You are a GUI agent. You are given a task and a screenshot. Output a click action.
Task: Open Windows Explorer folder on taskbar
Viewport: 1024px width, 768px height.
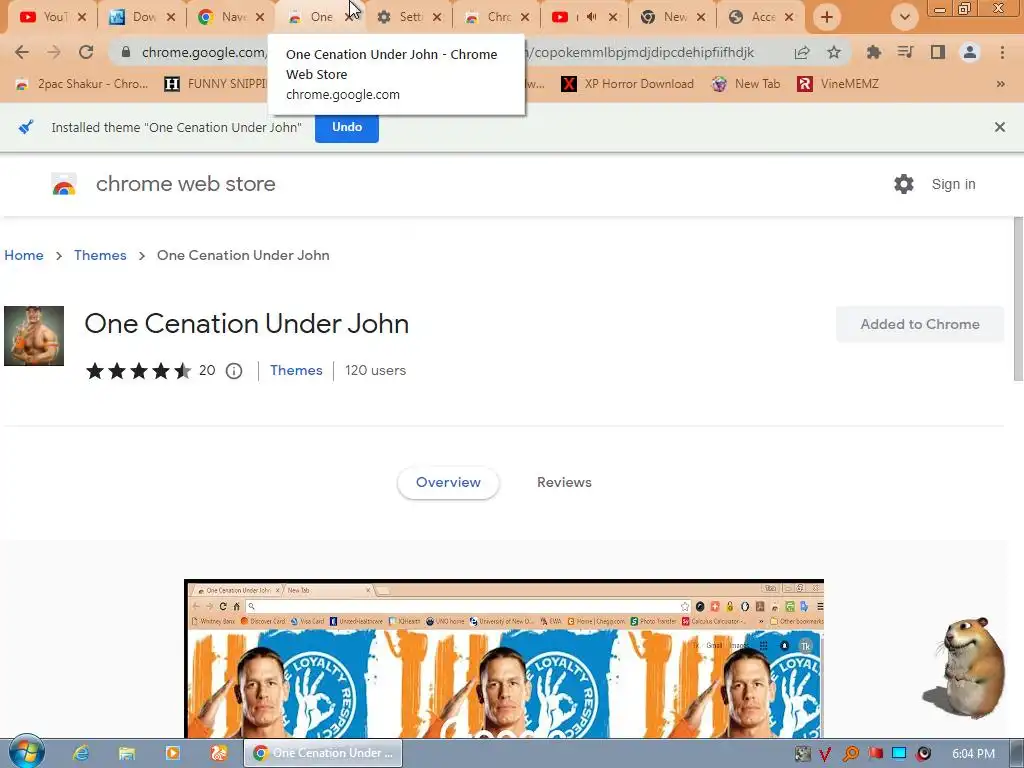click(x=127, y=753)
